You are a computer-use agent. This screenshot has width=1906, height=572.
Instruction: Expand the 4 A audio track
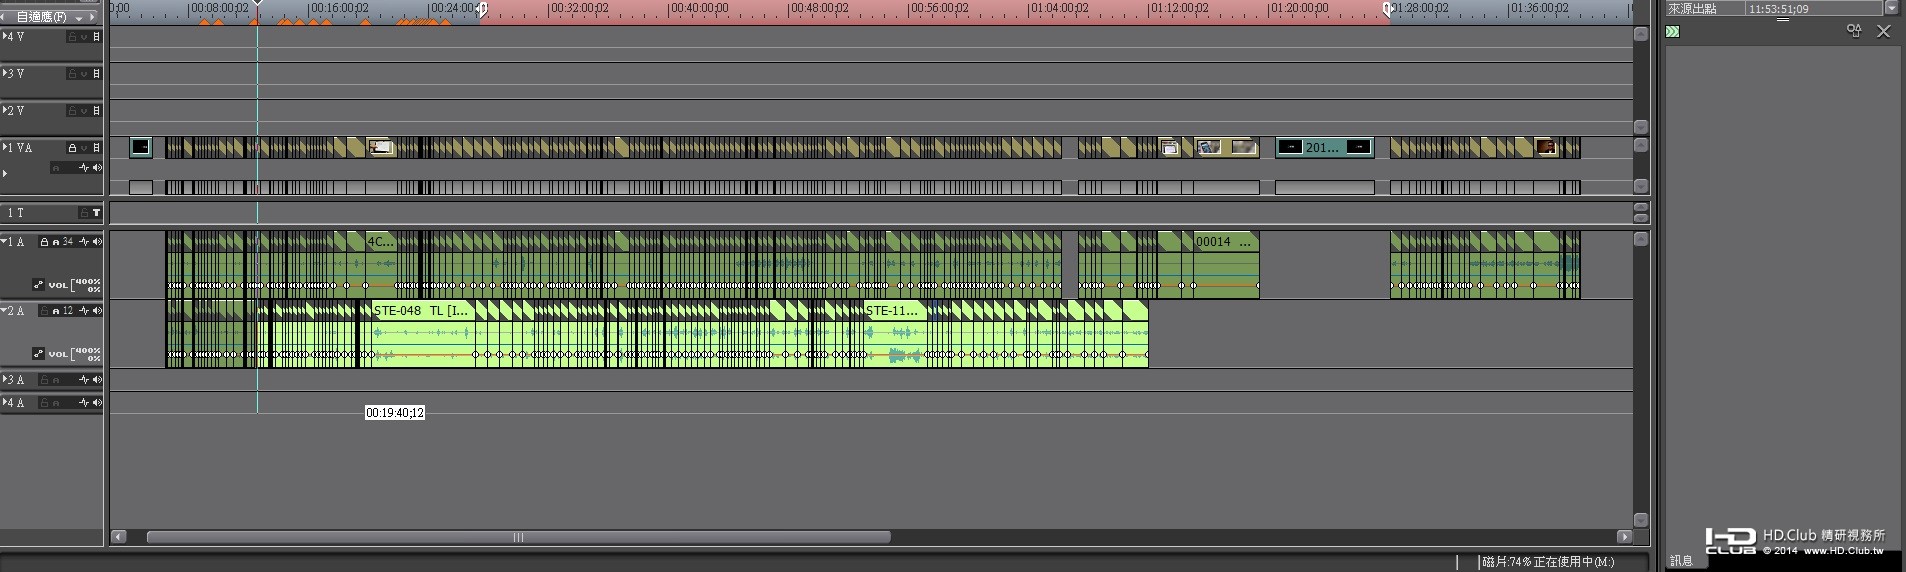[5, 402]
